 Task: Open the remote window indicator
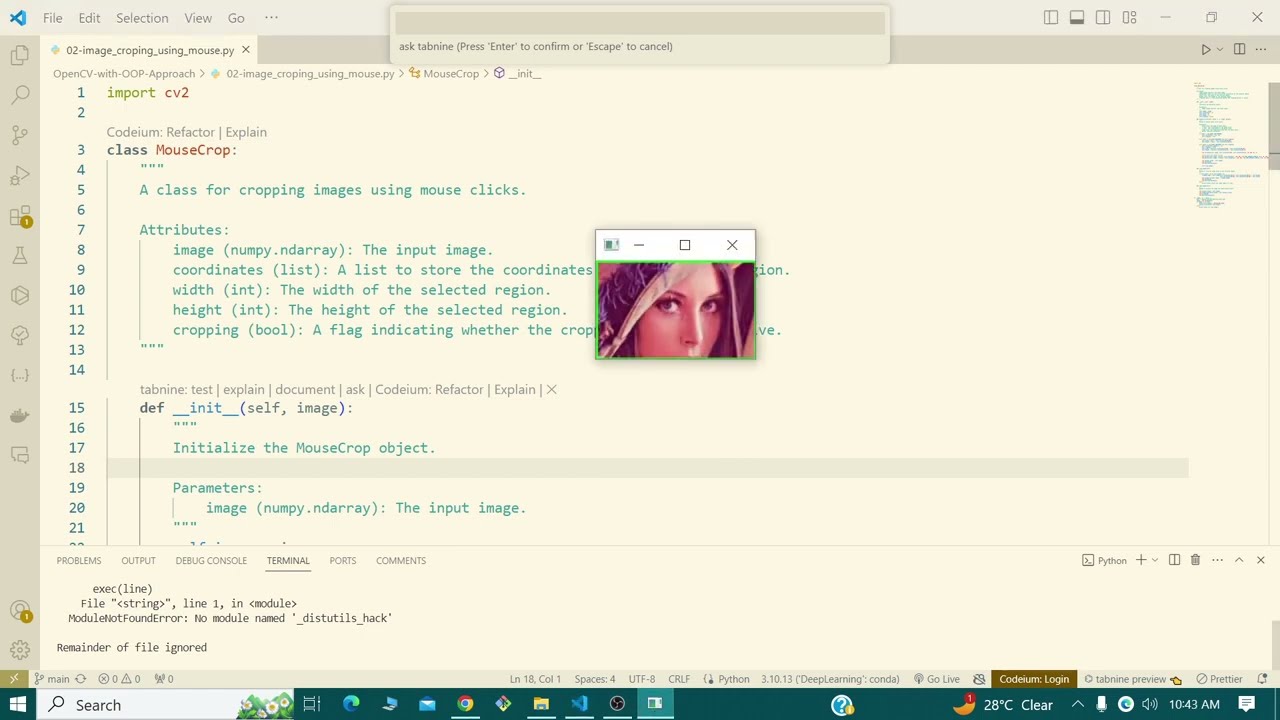[14, 679]
